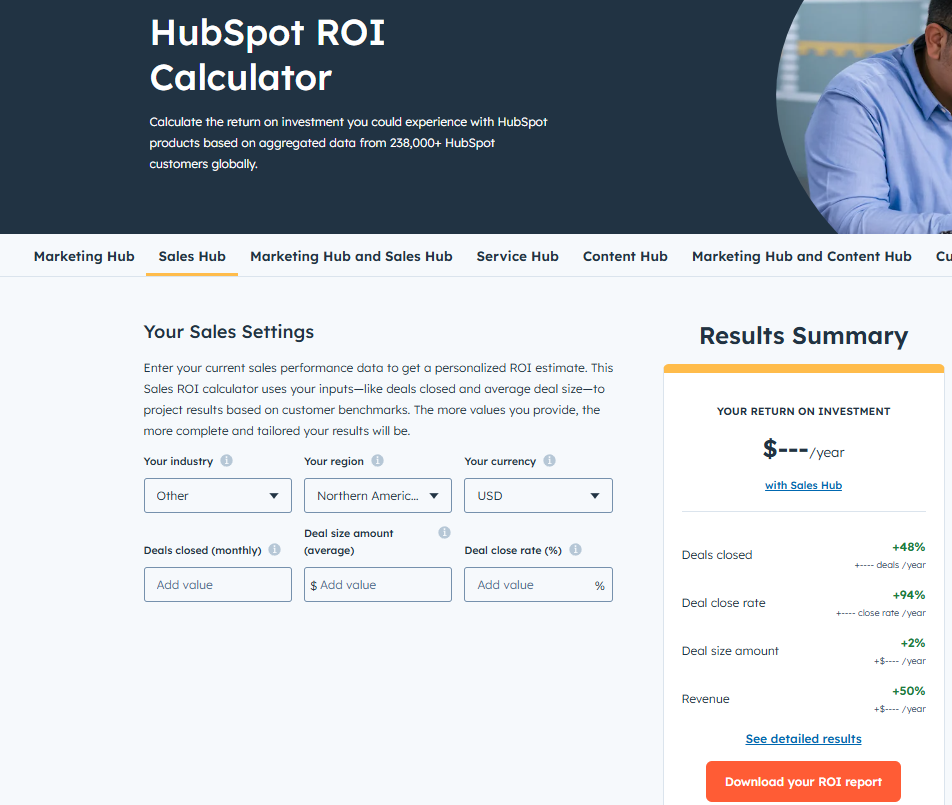Select the Sales Hub tab
952x805 pixels.
tap(192, 256)
